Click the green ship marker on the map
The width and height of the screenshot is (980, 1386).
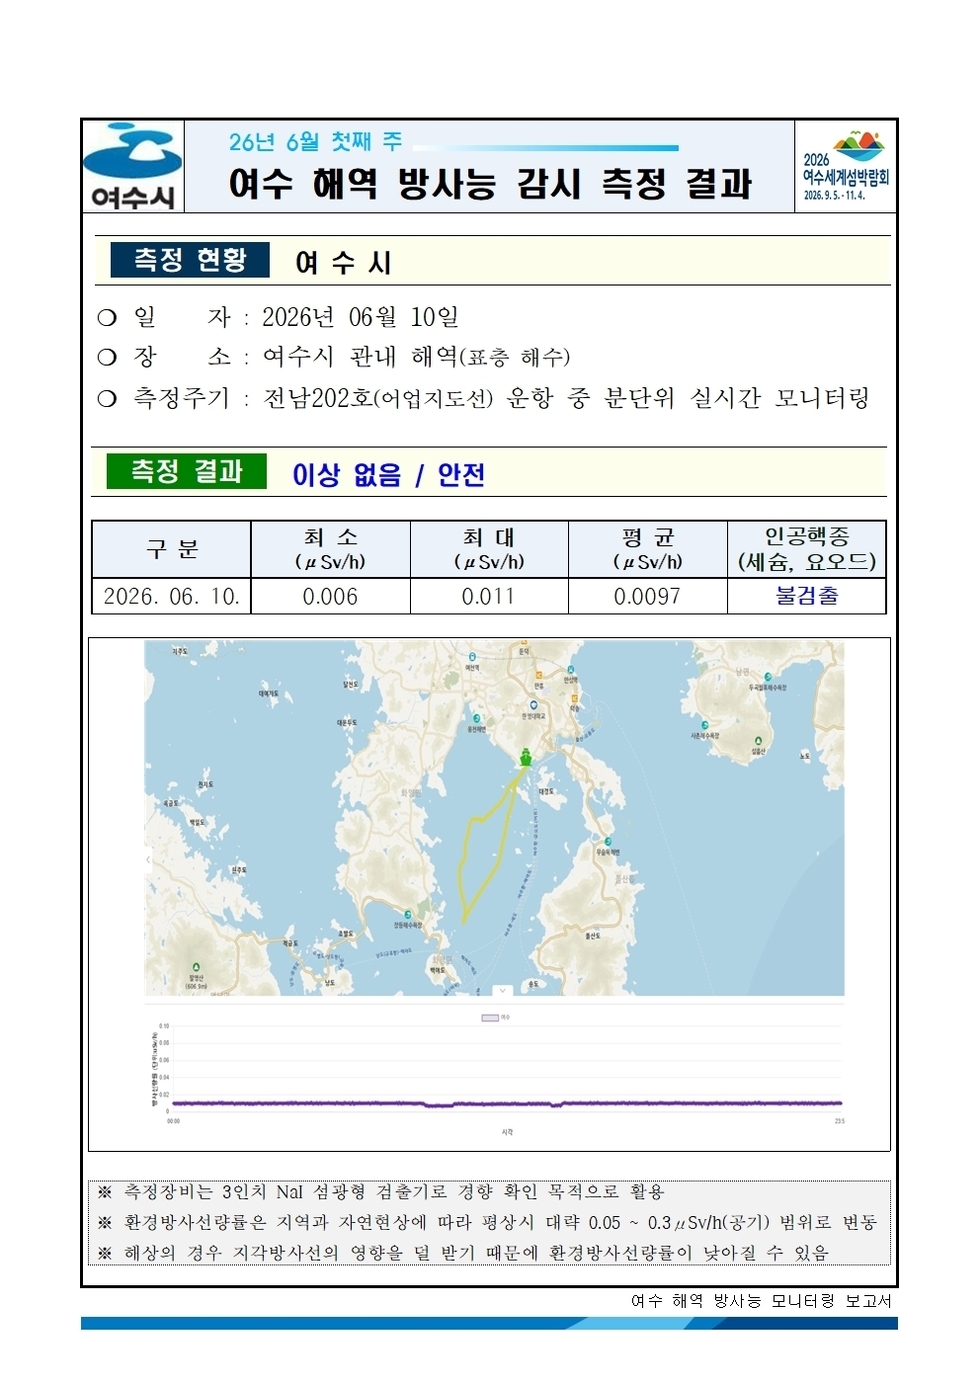(x=526, y=757)
